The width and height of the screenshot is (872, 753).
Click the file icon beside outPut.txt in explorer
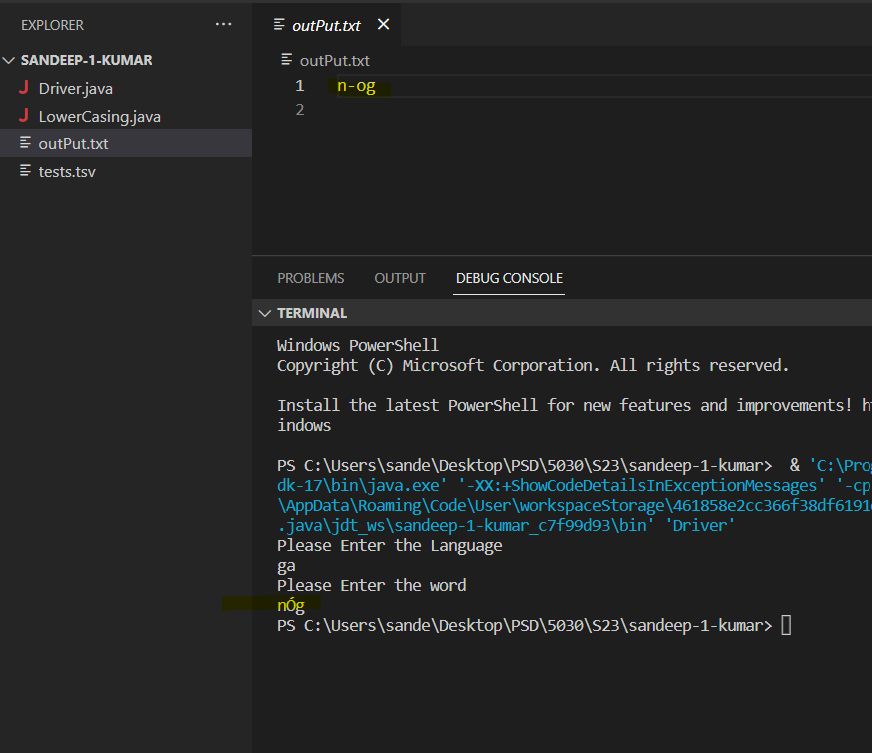(x=25, y=143)
